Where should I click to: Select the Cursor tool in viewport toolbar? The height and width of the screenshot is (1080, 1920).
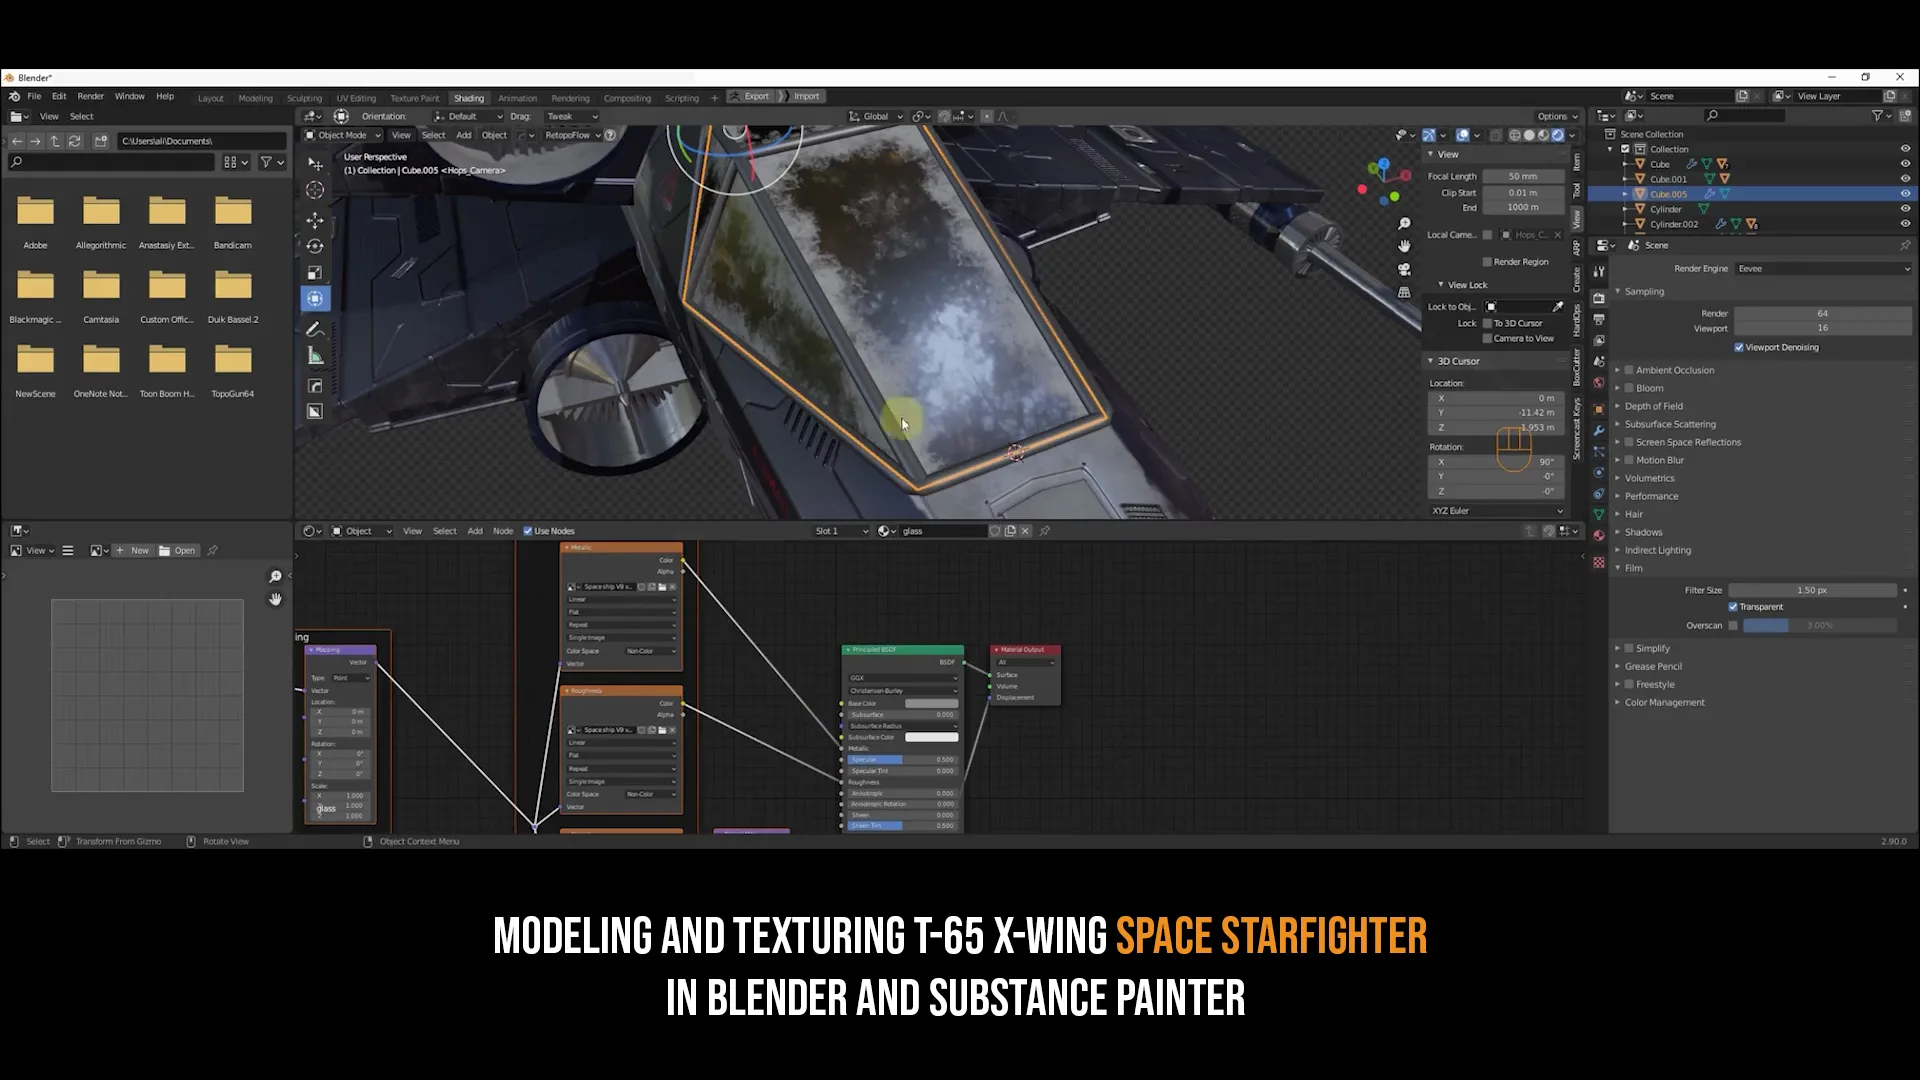315,190
